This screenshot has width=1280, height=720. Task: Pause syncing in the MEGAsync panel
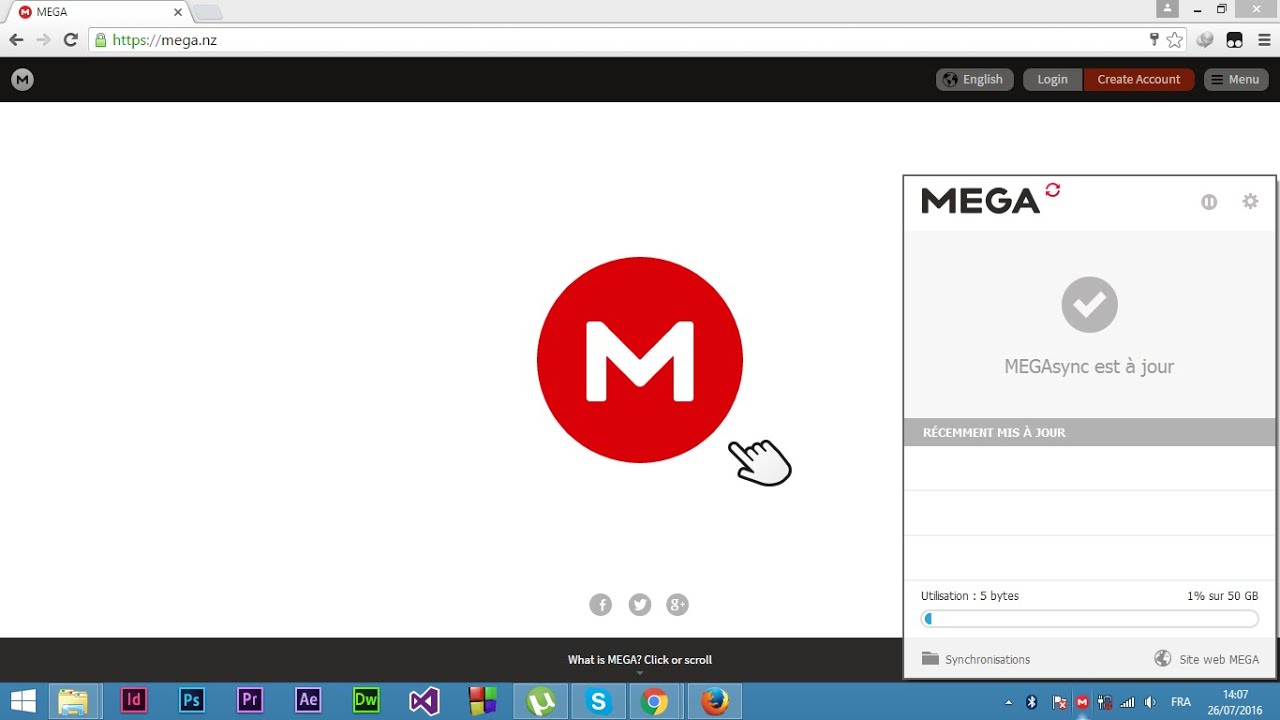(1209, 202)
